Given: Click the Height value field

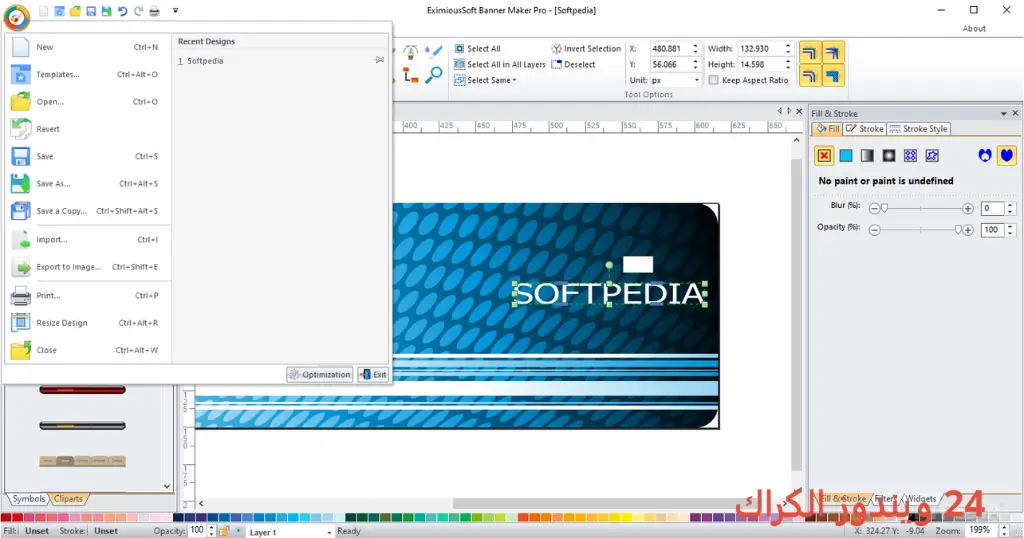Looking at the screenshot, I should tap(760, 65).
